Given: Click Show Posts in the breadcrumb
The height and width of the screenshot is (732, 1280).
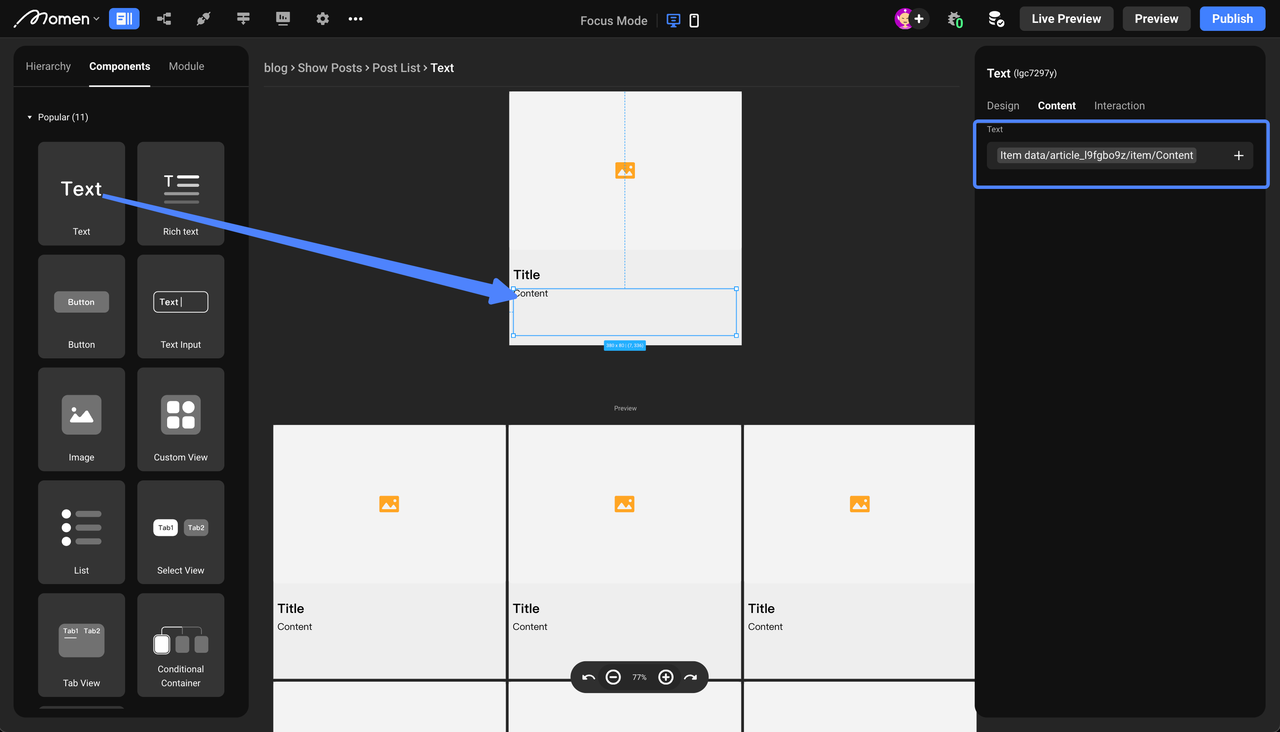Looking at the screenshot, I should (x=330, y=68).
